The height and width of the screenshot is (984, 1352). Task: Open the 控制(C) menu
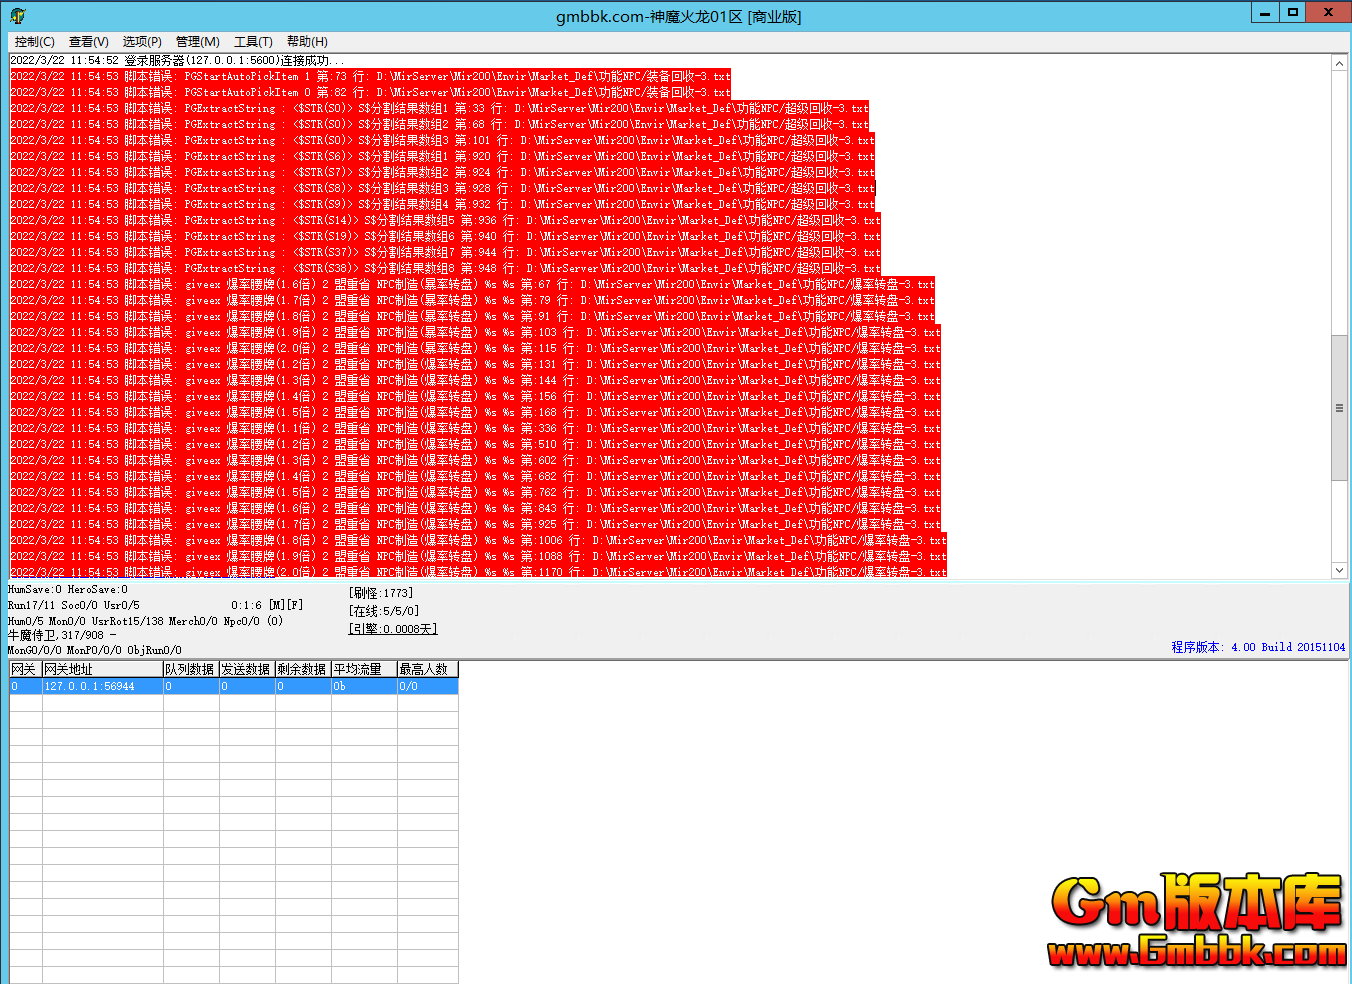coord(34,41)
